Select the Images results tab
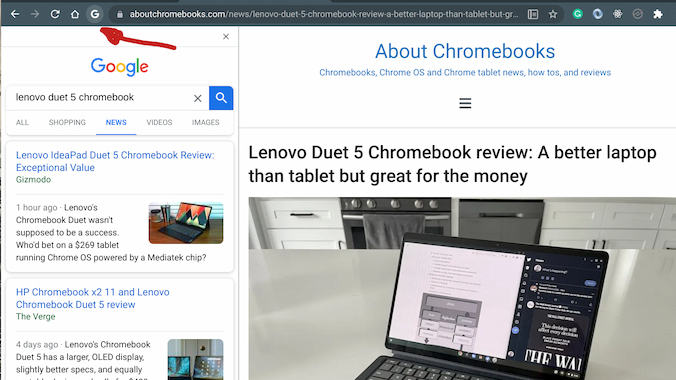 [206, 122]
